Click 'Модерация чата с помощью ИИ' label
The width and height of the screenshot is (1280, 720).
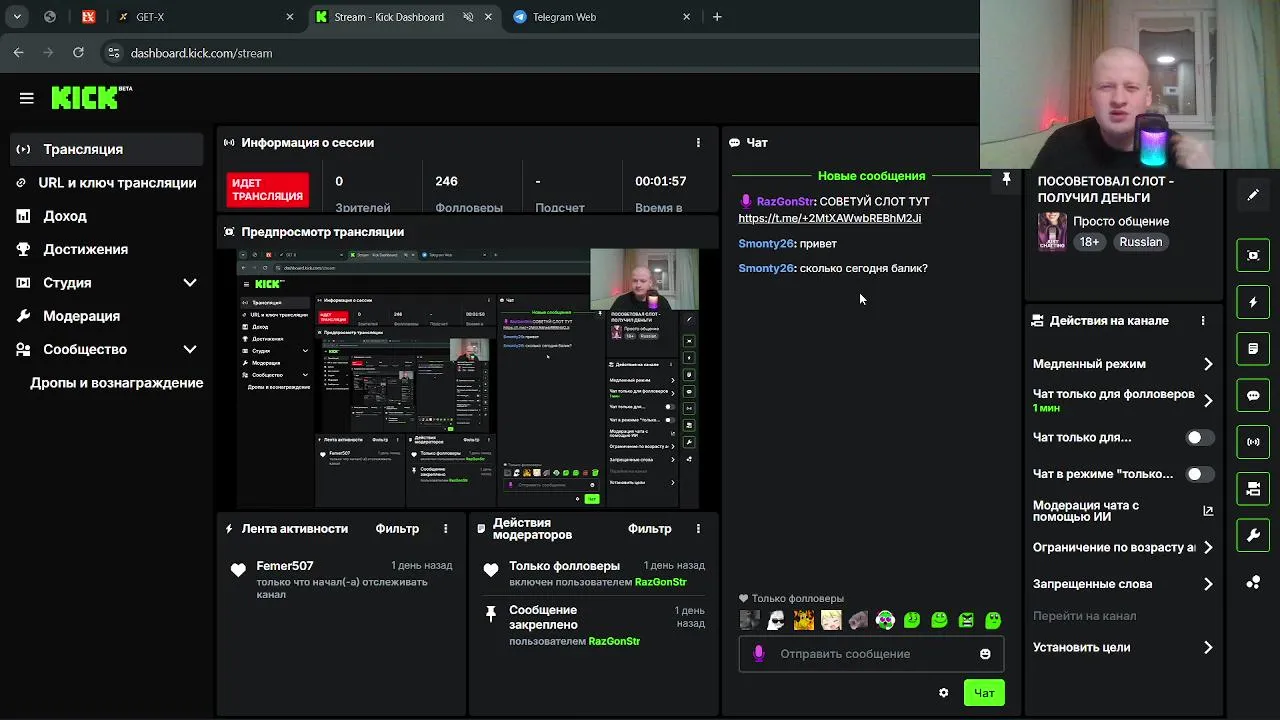[1086, 511]
